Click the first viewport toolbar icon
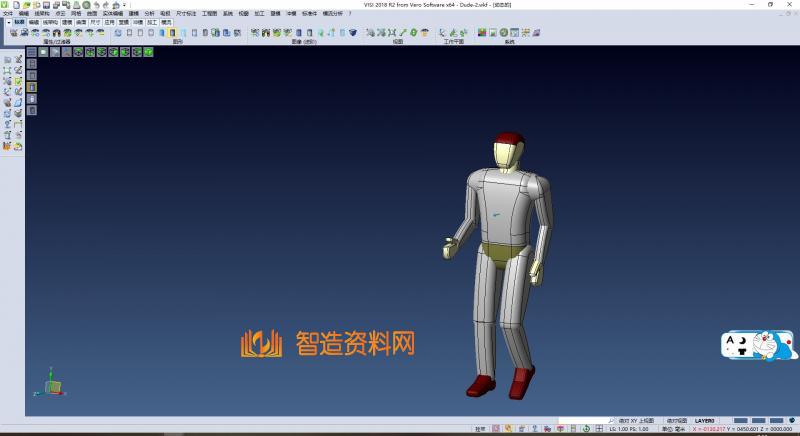 tap(32, 52)
